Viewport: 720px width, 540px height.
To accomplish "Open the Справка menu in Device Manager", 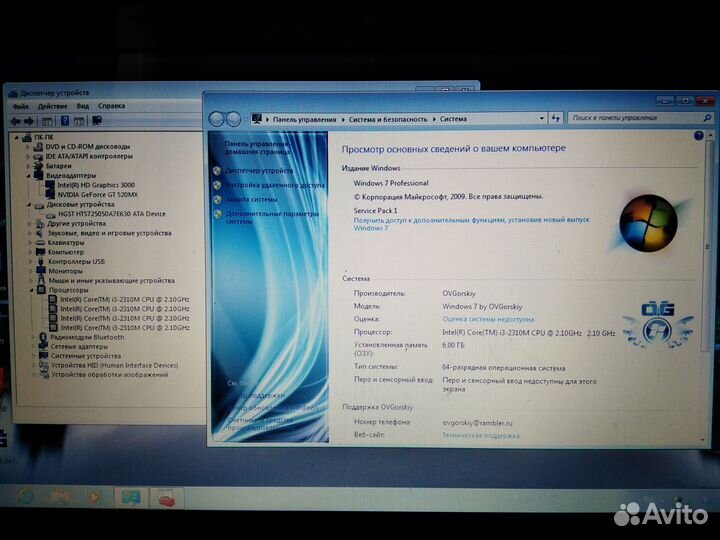I will (x=111, y=106).
